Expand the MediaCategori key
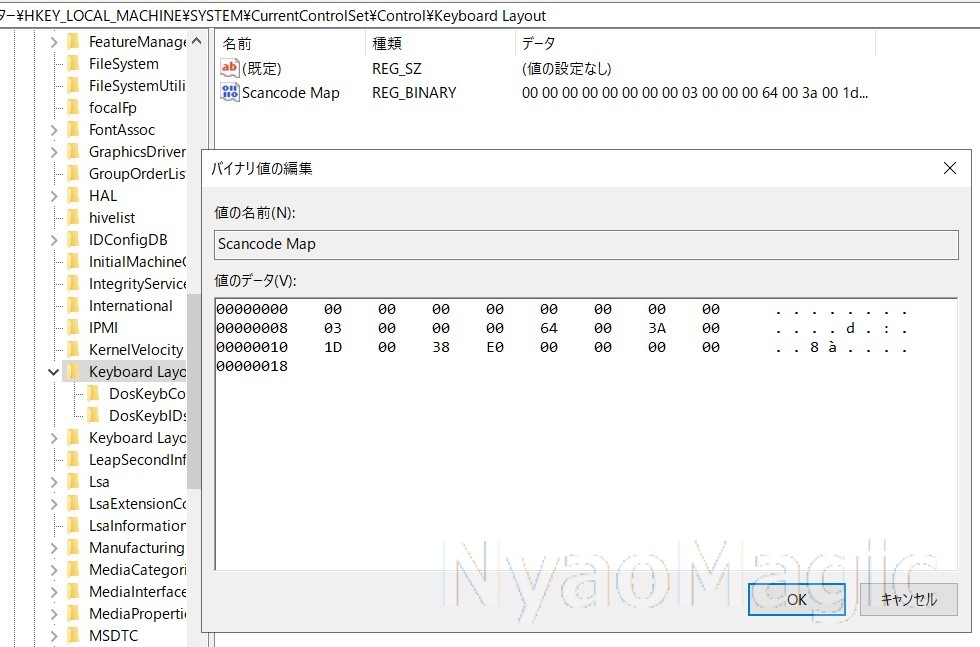980x647 pixels. (54, 570)
